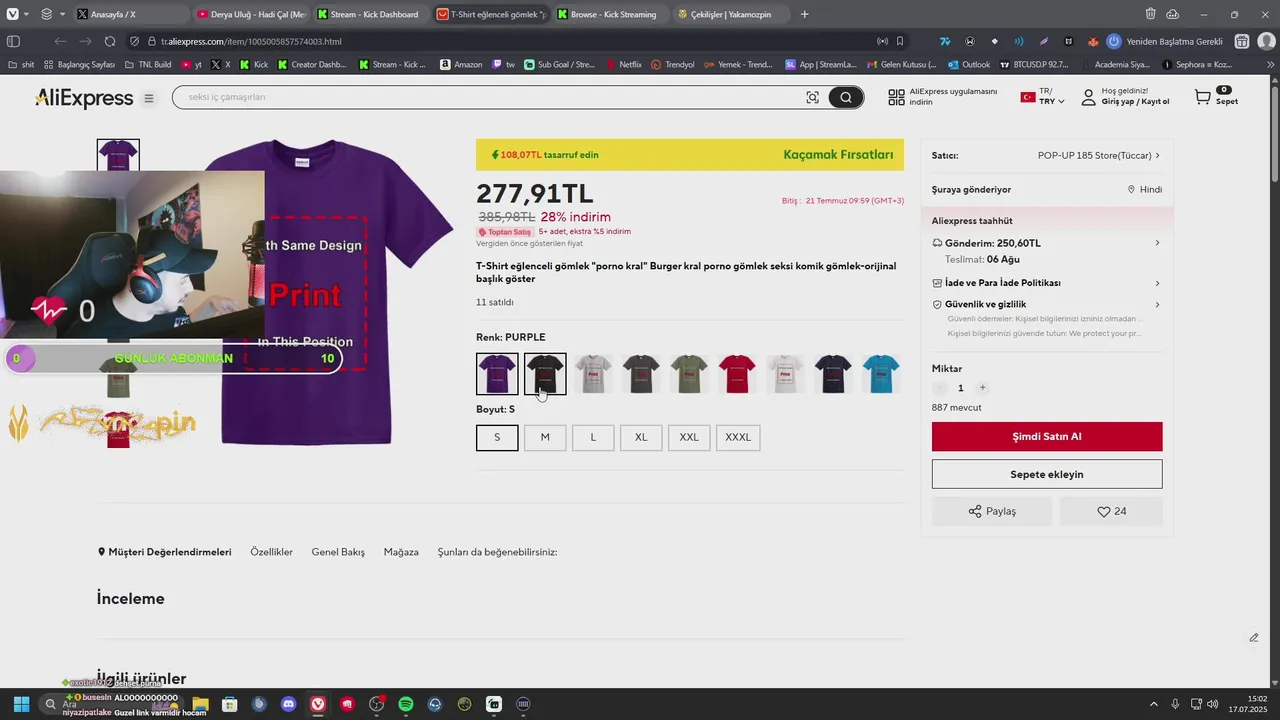Click the floating edit pencil icon
Image resolution: width=1280 pixels, height=720 pixels.
tap(1254, 637)
